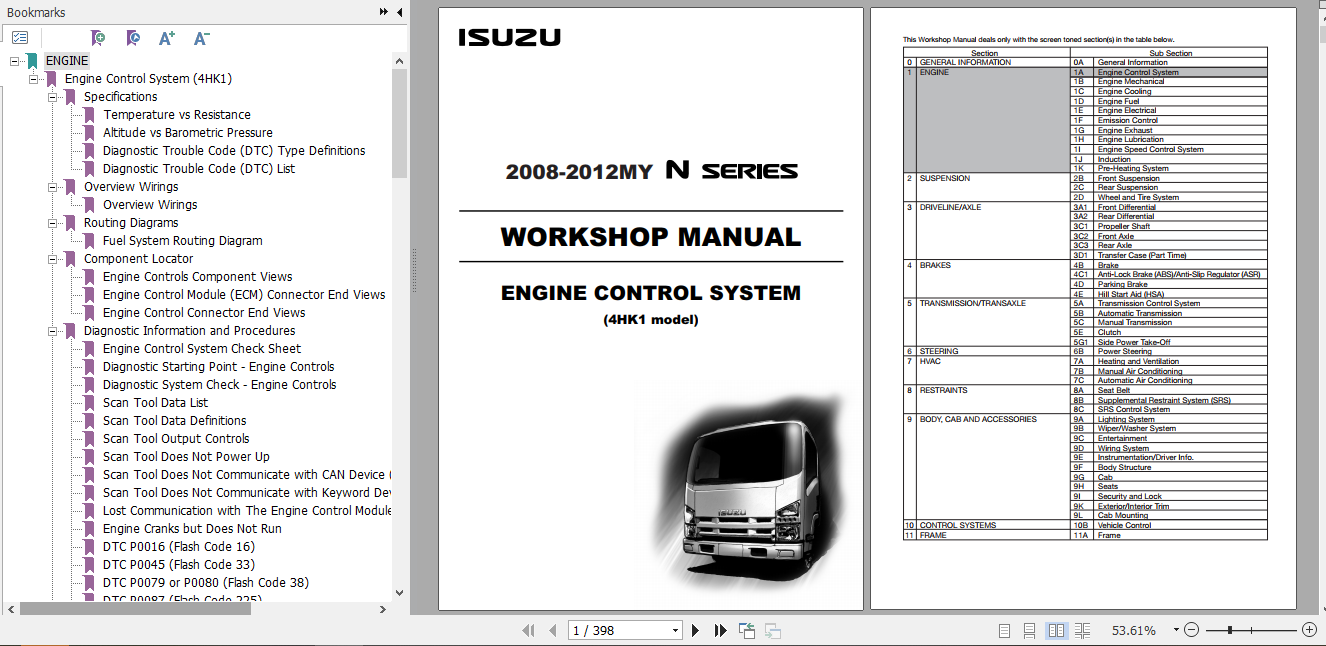Click bookmark icon next to Overview Wirings child
The width and height of the screenshot is (1326, 646).
tap(89, 205)
